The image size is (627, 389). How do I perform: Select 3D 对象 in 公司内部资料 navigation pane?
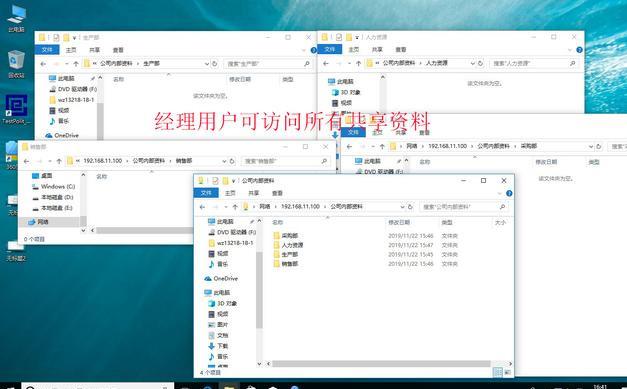(x=223, y=303)
